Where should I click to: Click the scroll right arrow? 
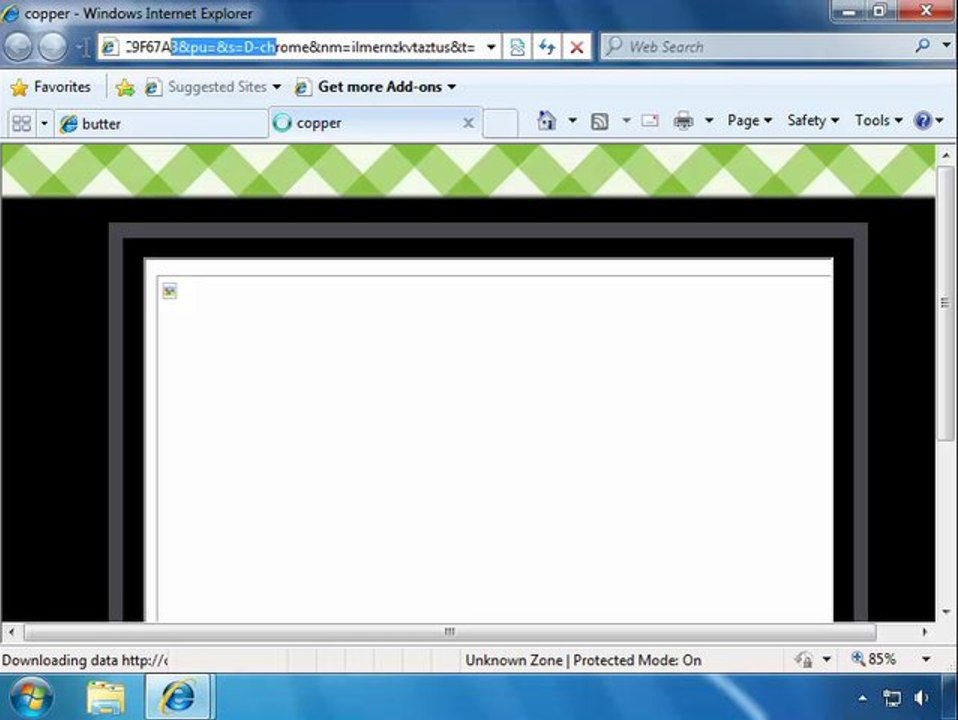924,631
